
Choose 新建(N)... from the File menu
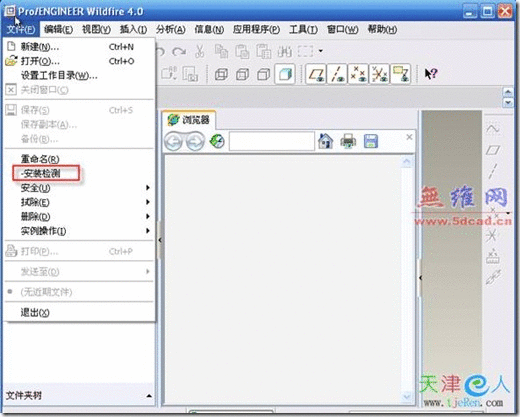[79, 47]
